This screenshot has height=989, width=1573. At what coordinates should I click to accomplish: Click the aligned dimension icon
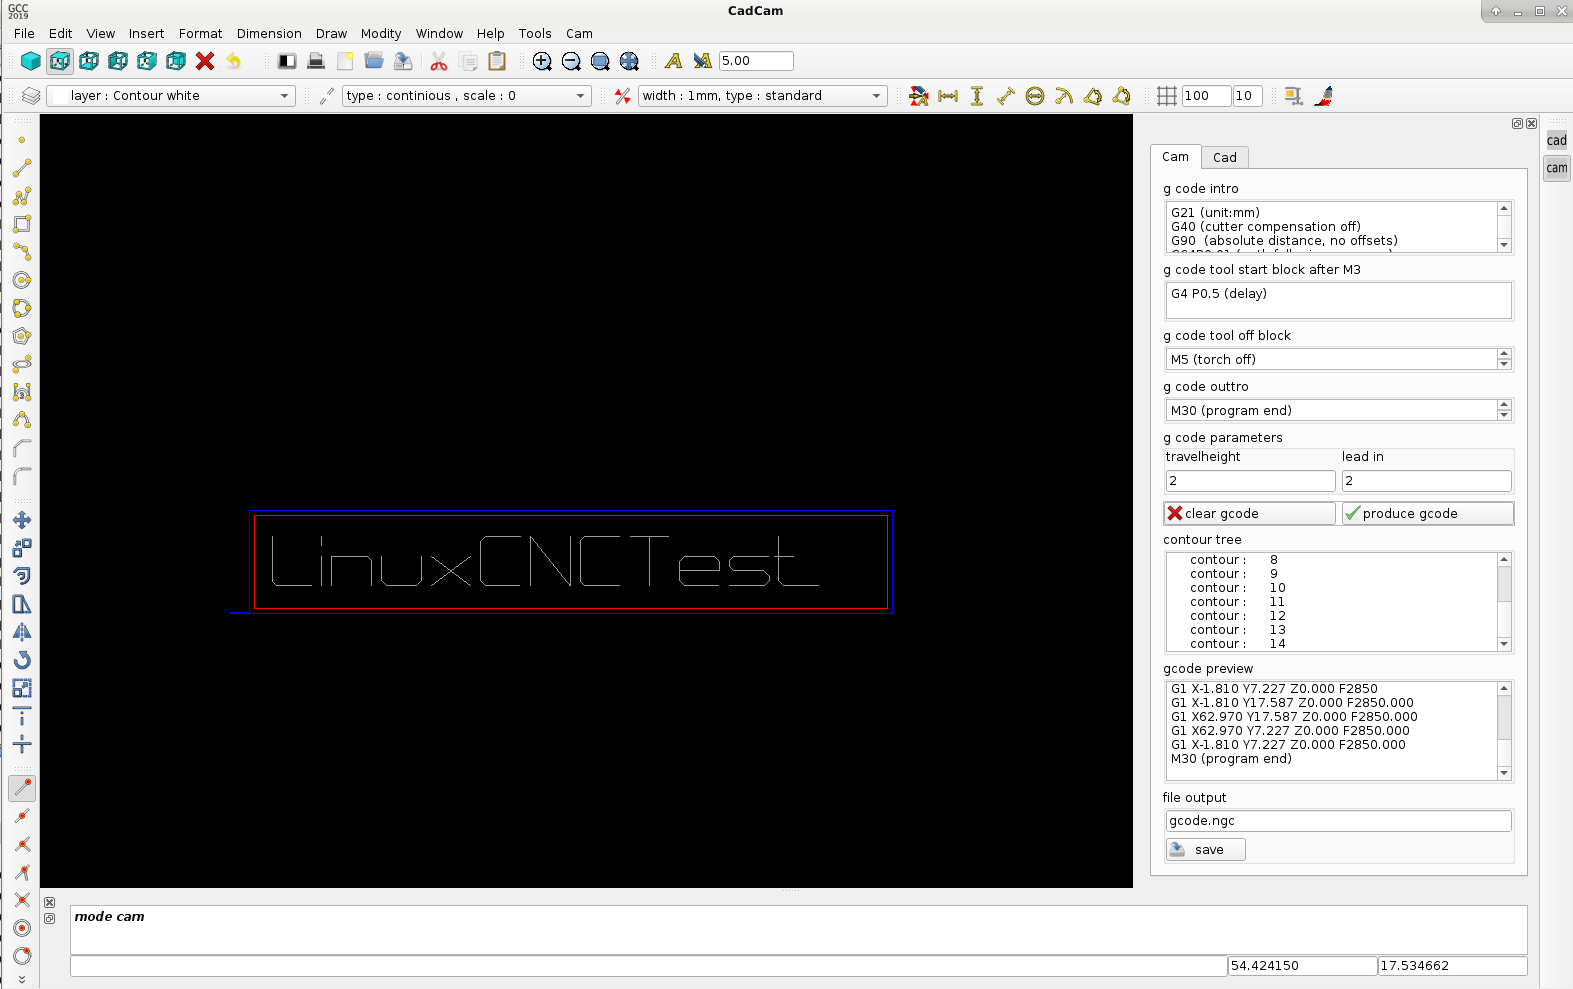[x=1006, y=96]
